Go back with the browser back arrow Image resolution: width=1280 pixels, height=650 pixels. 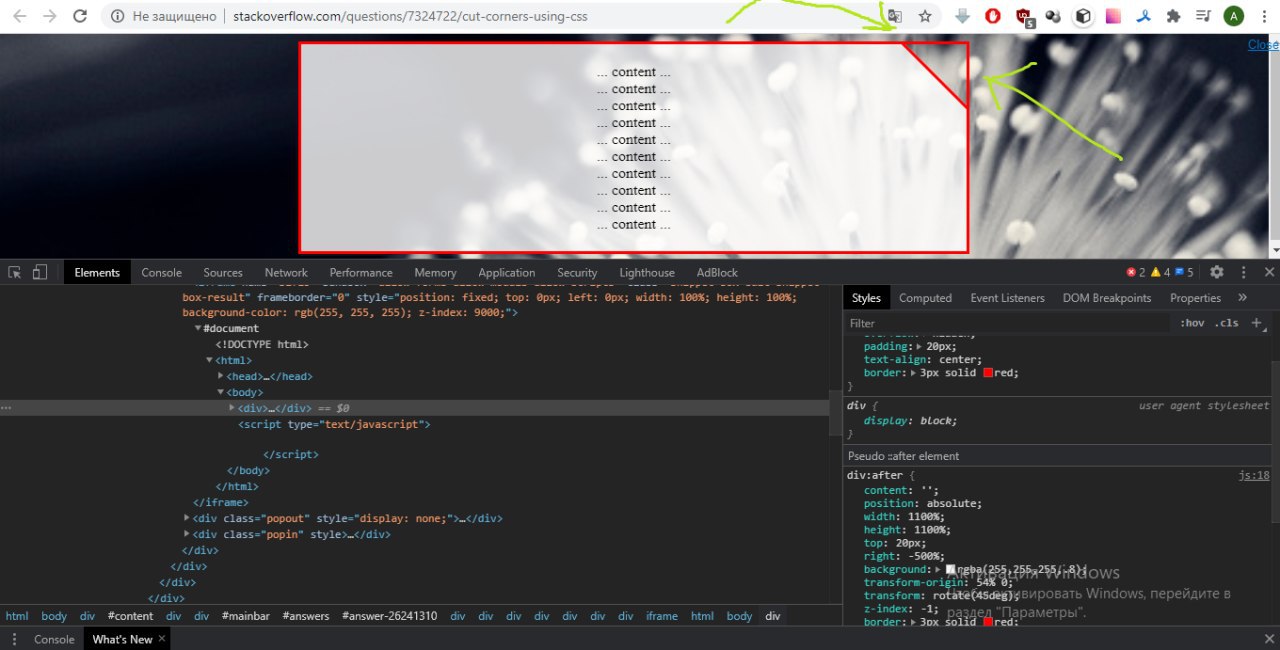pos(21,16)
